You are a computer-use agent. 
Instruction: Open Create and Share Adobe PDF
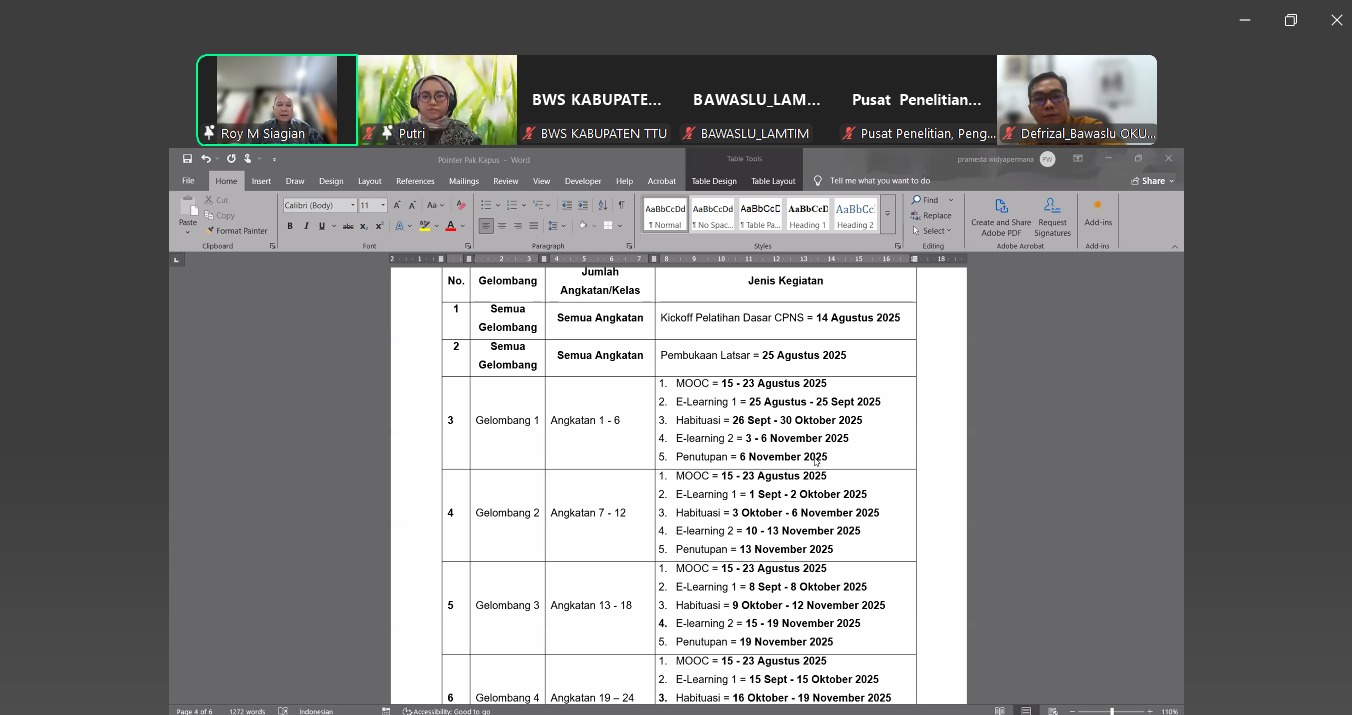[x=1001, y=217]
